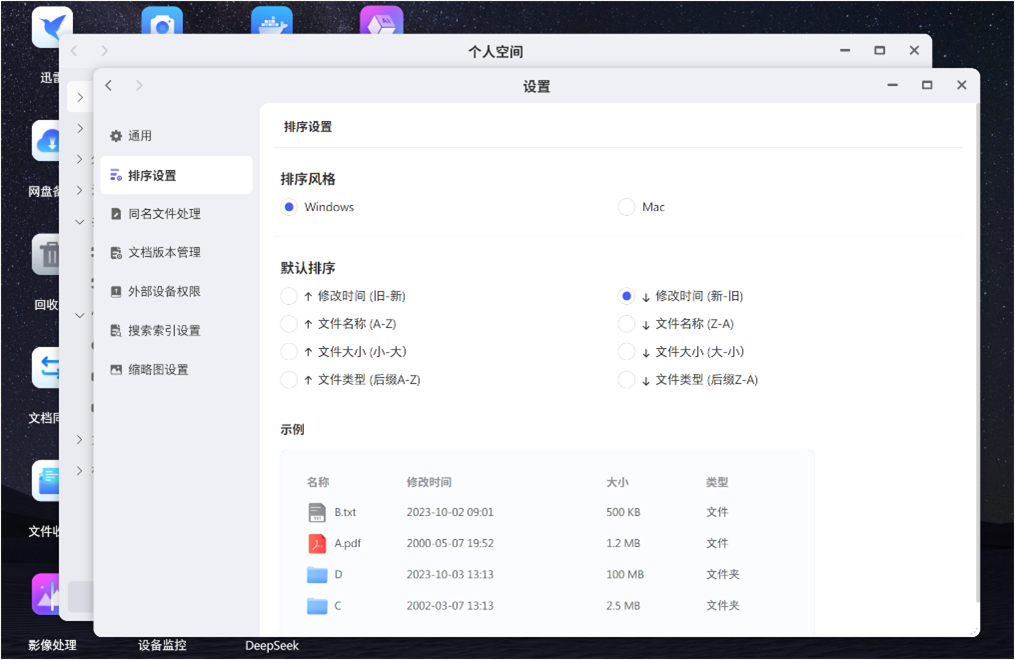Click the device icon beside 外部设备权限

coord(116,292)
